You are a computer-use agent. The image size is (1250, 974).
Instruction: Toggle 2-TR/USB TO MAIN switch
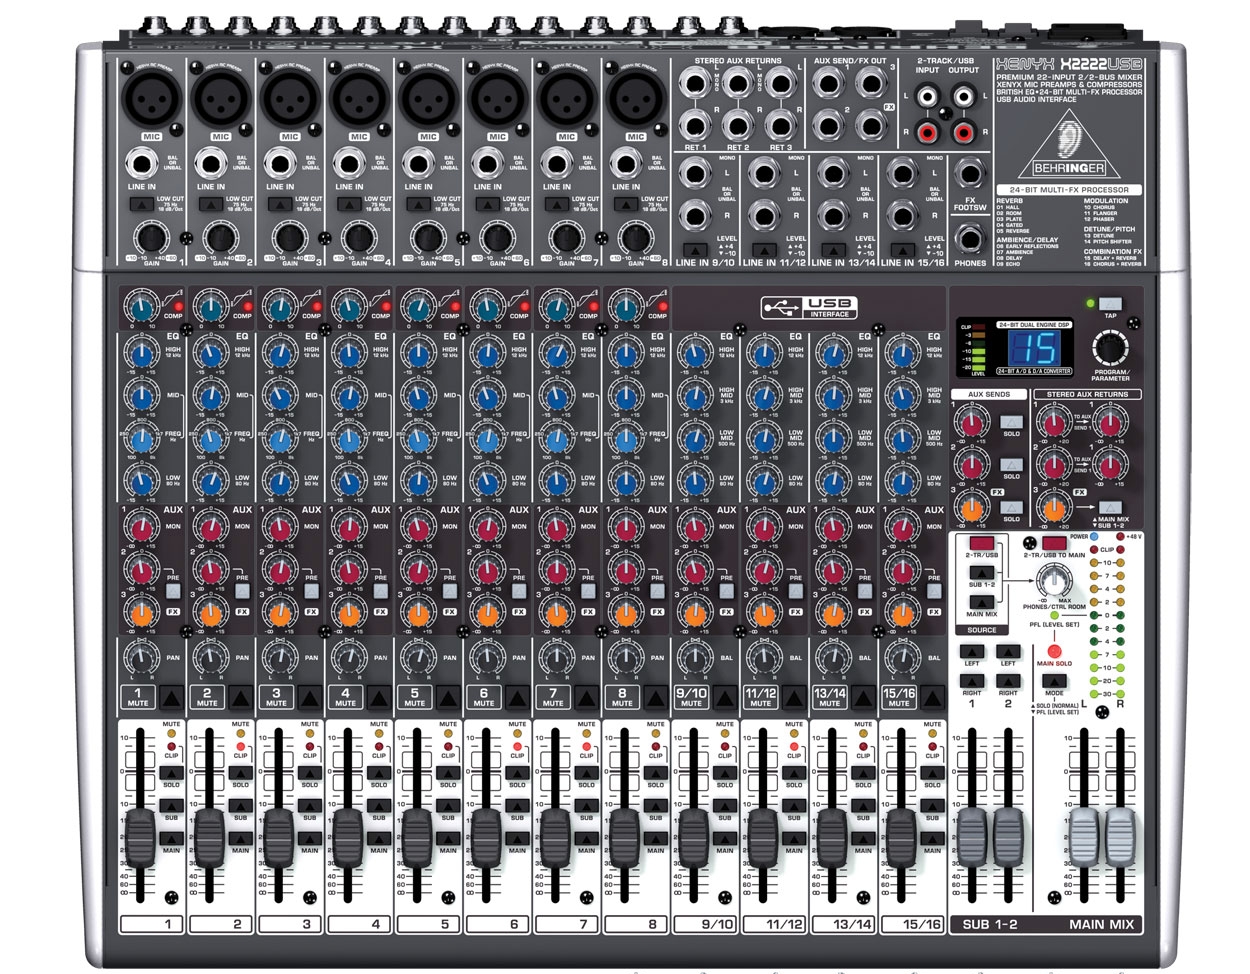(x=1052, y=543)
